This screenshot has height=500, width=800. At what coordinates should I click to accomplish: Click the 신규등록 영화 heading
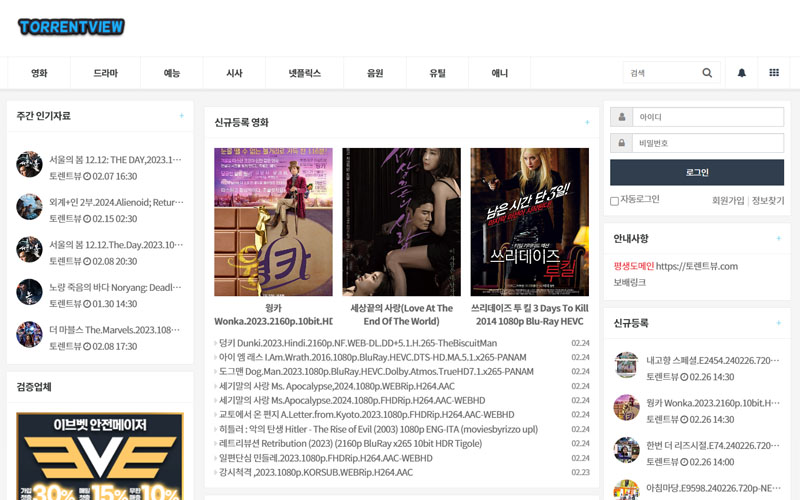[241, 122]
